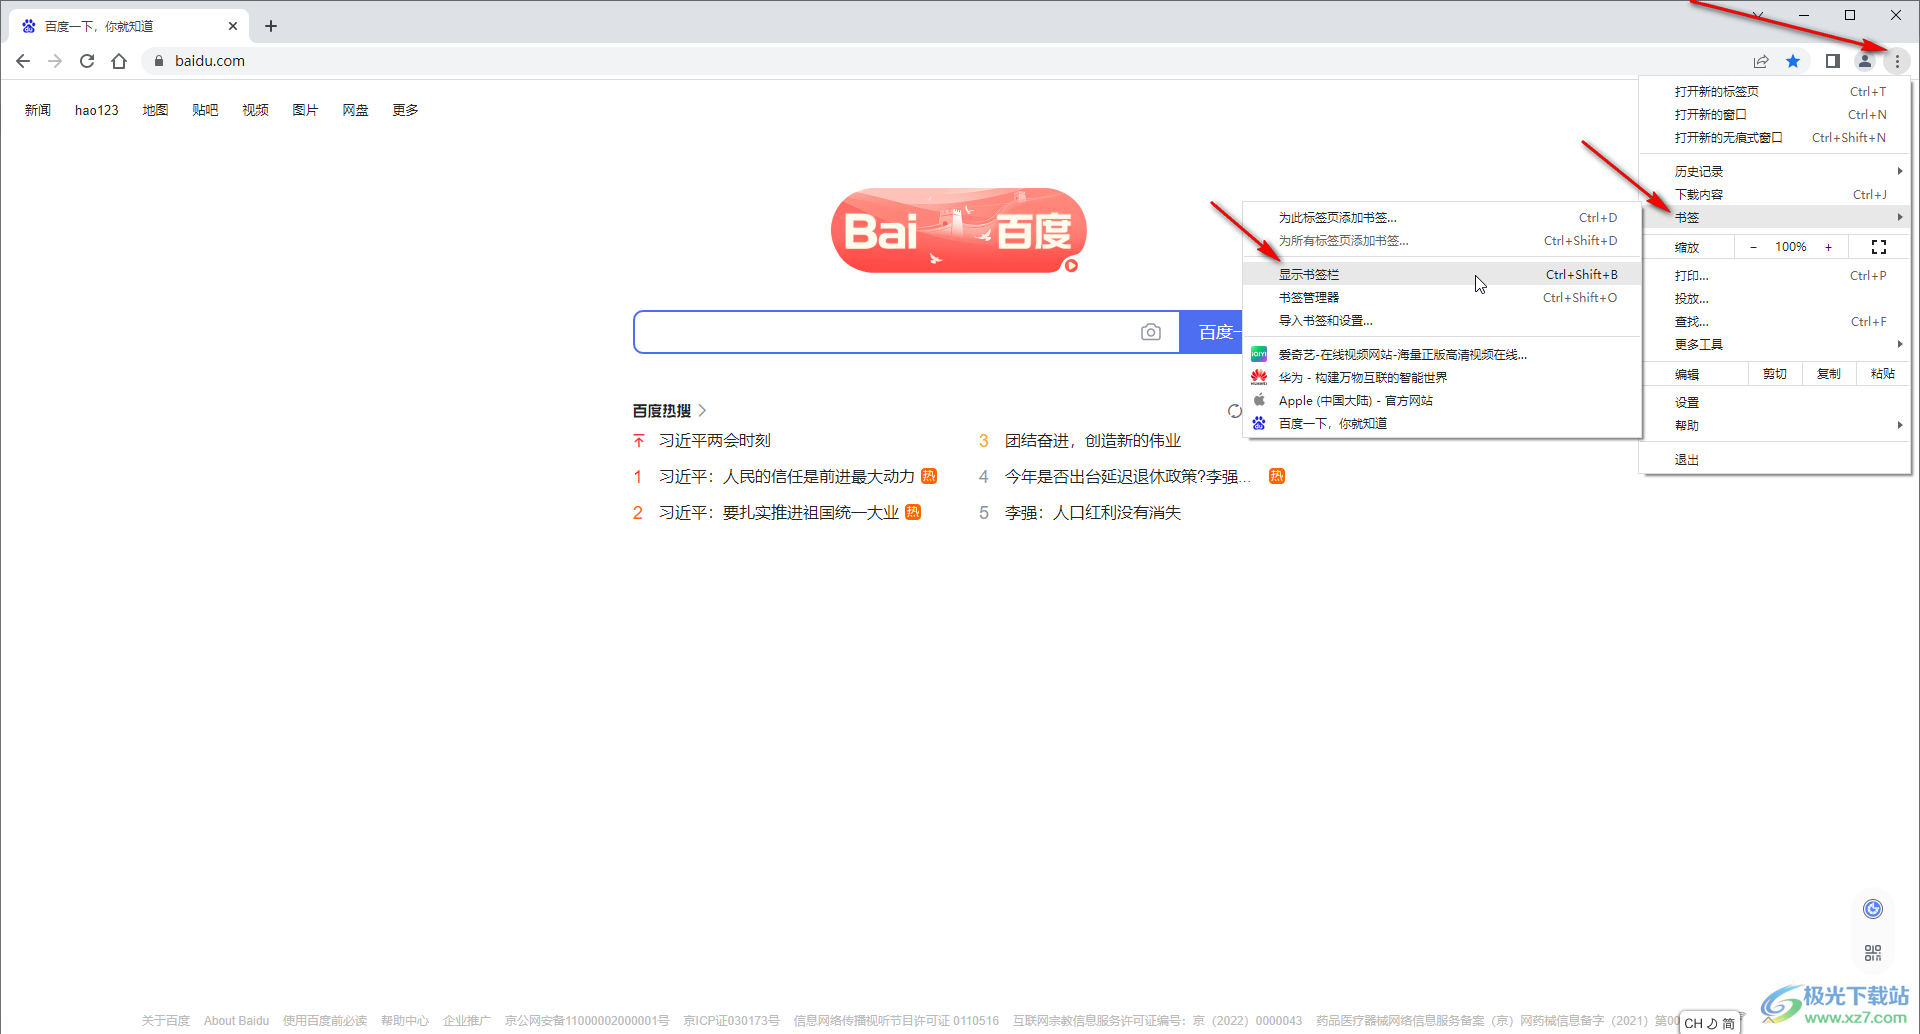
Task: Open 下载内容 from the menu
Action: click(x=1777, y=194)
